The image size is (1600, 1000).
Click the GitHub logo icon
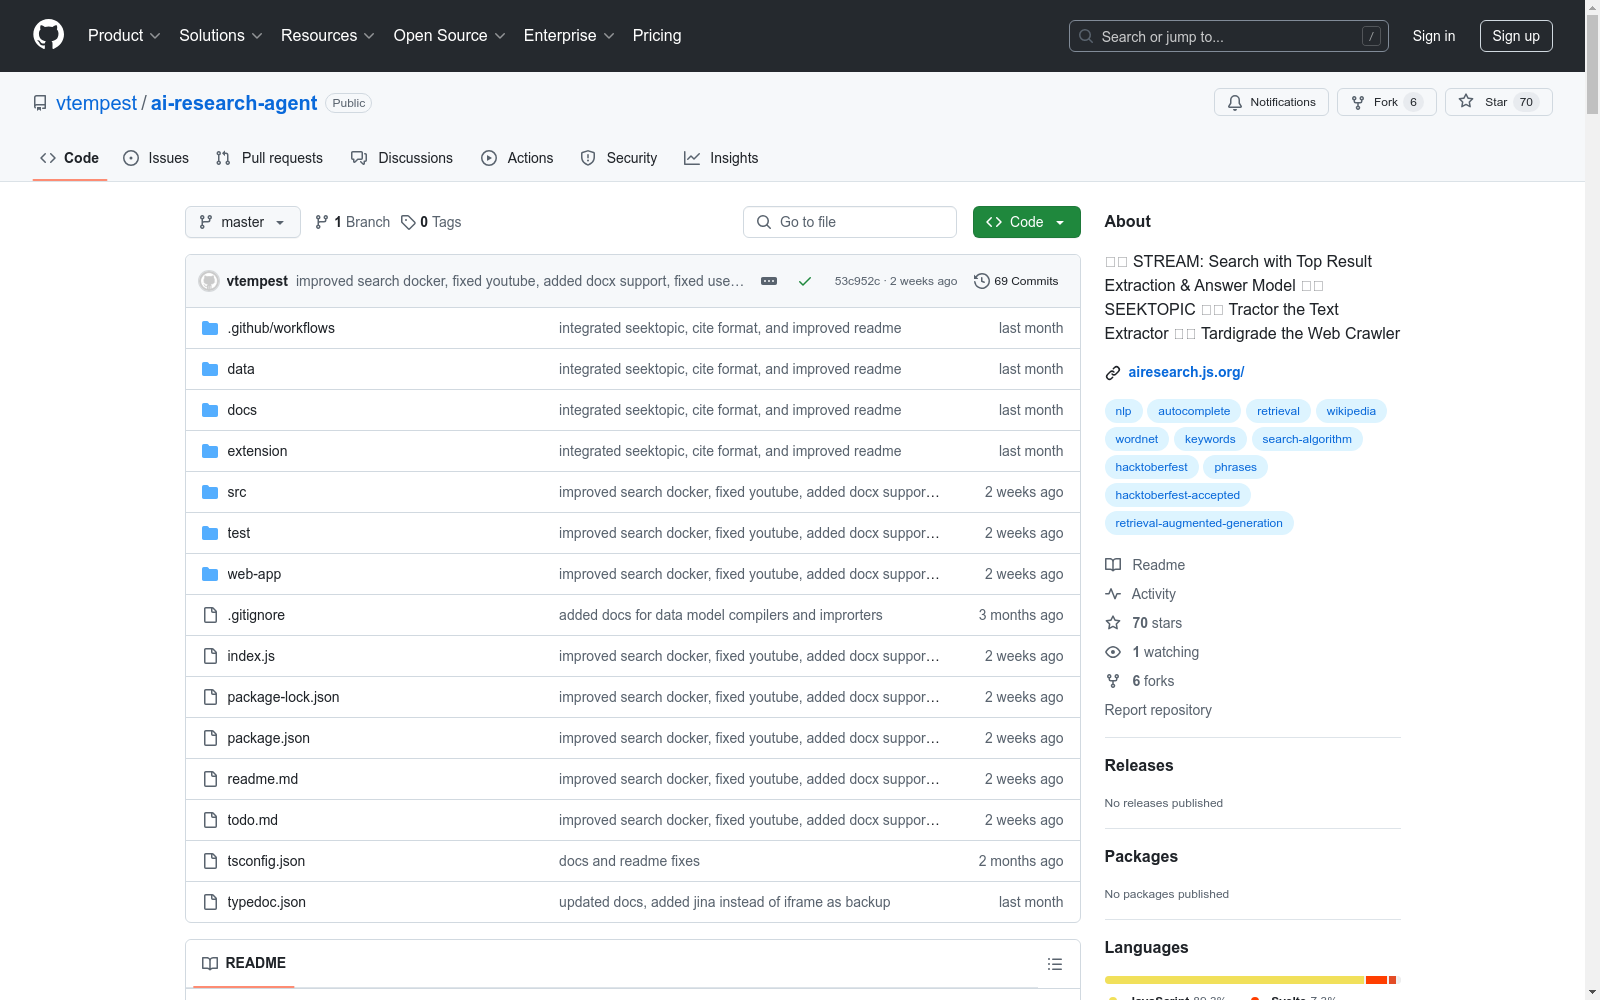[x=48, y=35]
